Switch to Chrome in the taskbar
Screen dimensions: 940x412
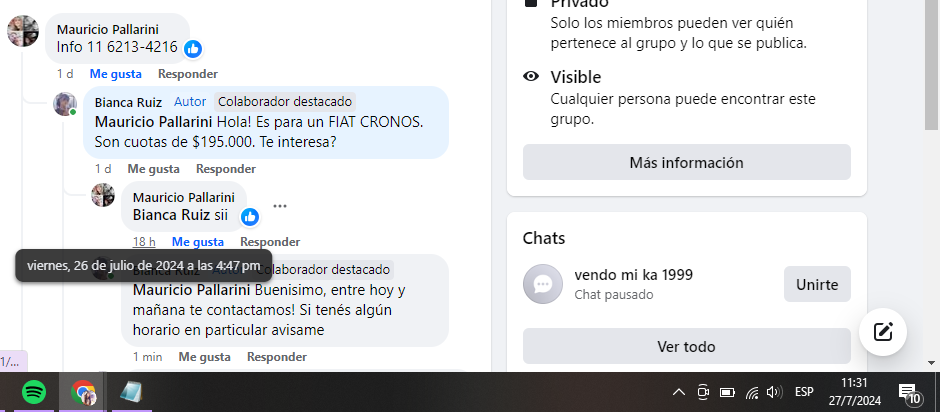point(83,393)
